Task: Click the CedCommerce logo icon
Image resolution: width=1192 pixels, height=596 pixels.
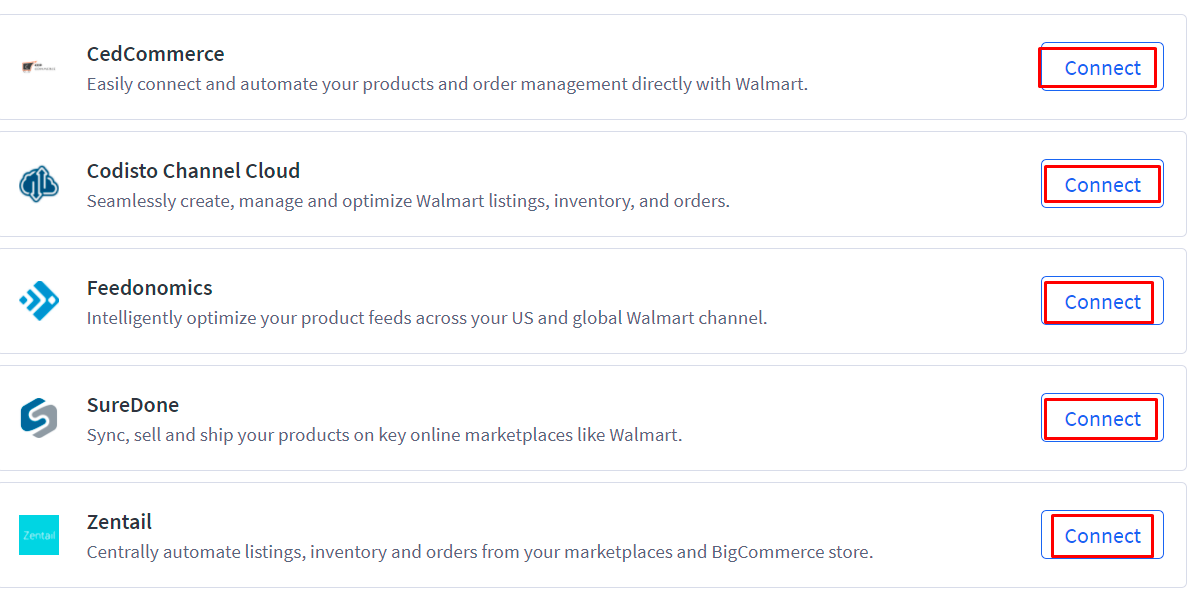Action: coord(39,67)
